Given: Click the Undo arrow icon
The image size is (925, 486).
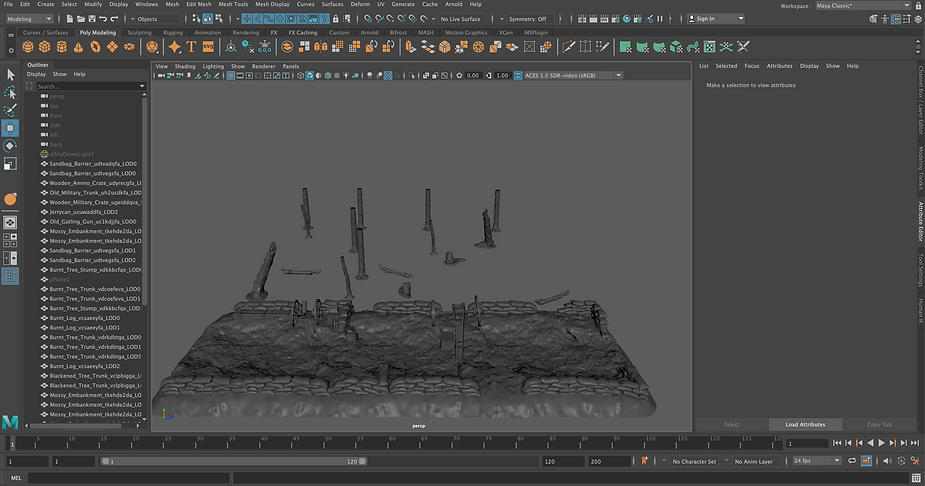Looking at the screenshot, I should 103,19.
